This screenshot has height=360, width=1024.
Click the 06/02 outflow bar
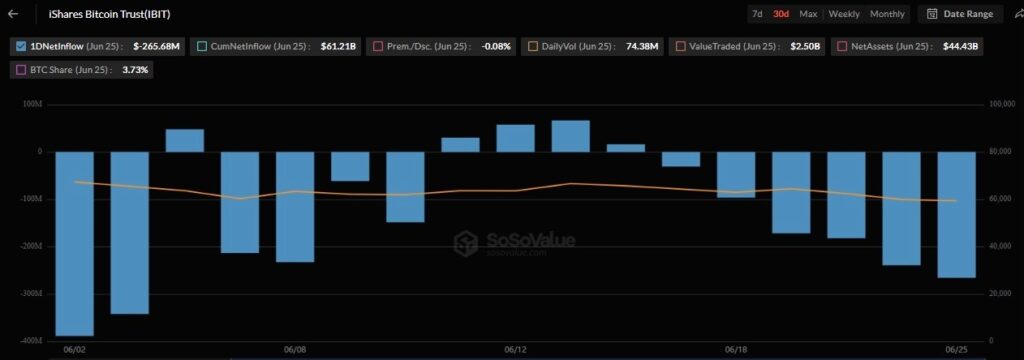pos(74,244)
